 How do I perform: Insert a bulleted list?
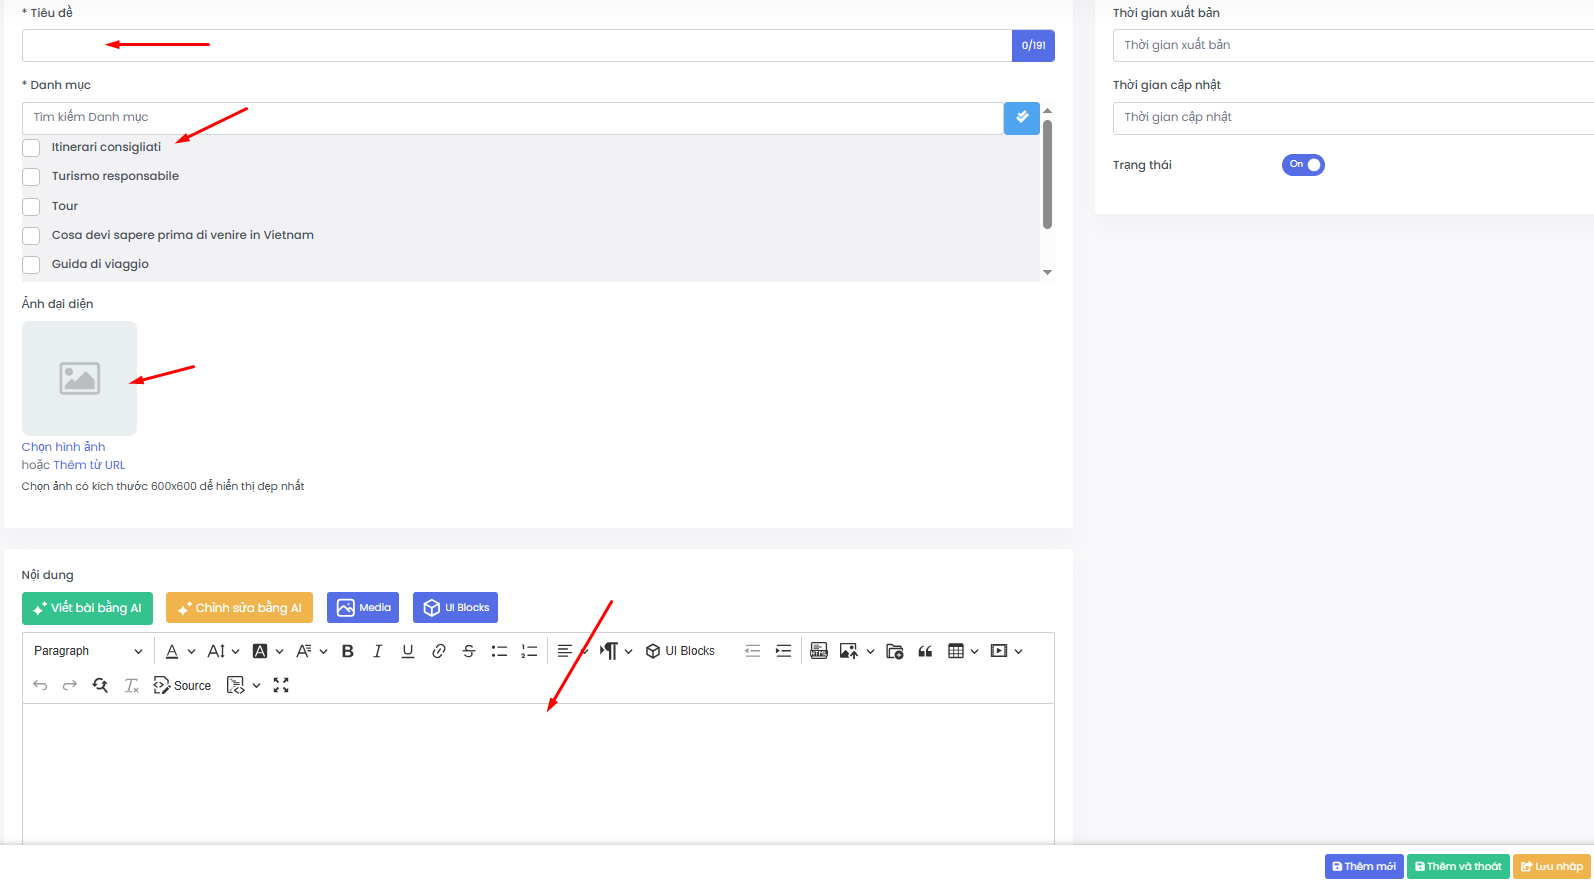[x=499, y=651]
